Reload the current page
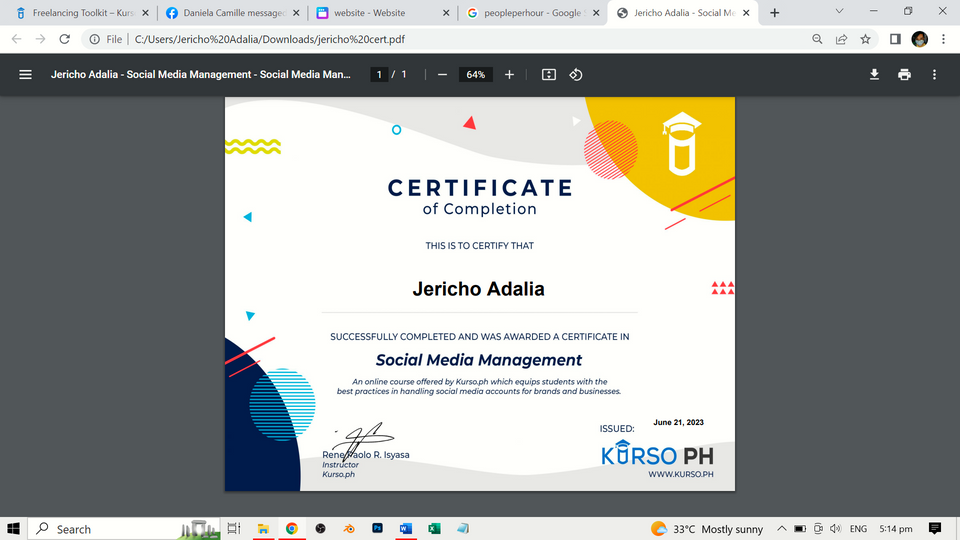This screenshot has width=960, height=540. (x=65, y=39)
